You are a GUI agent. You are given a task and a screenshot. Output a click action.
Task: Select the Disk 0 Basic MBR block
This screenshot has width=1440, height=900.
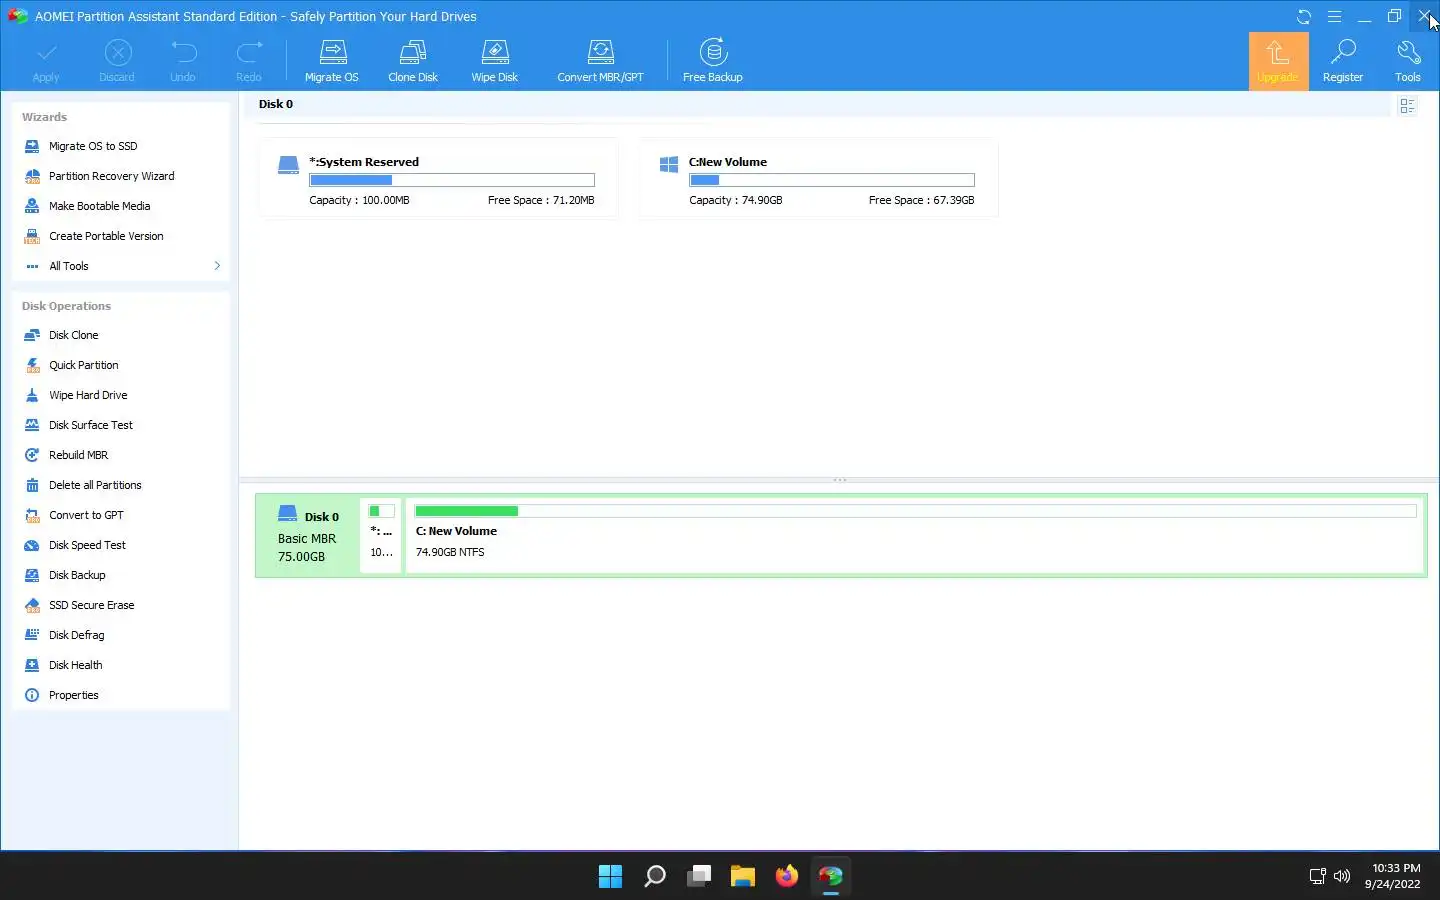click(308, 536)
